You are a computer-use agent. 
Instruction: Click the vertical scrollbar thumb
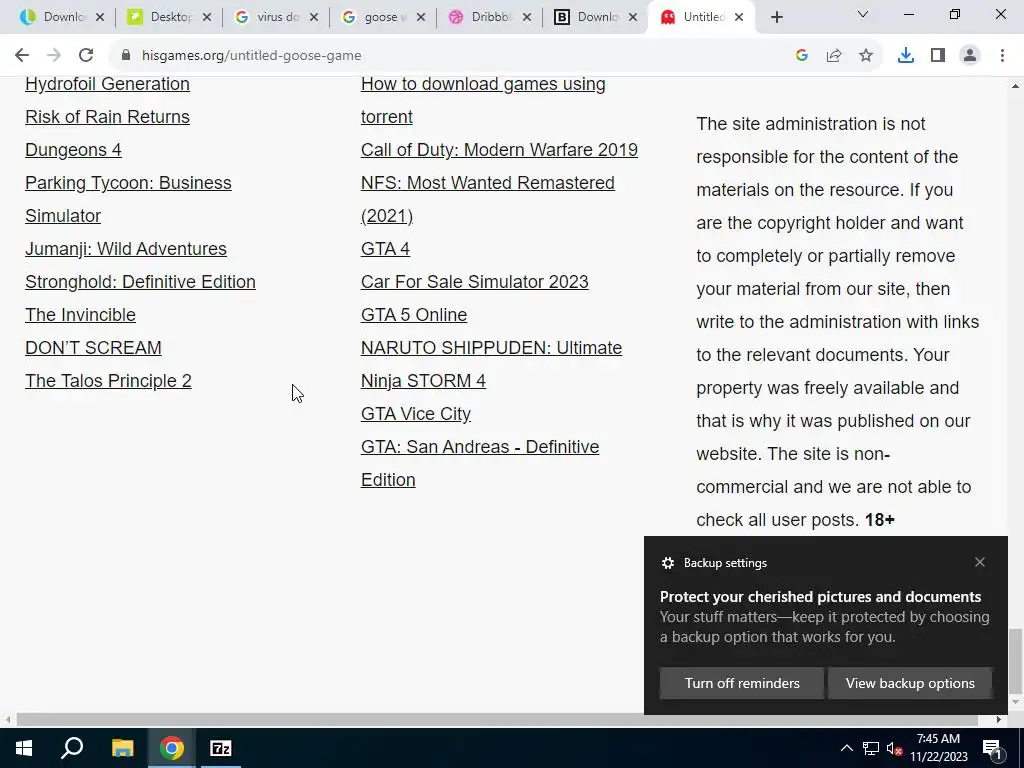pos(1015,661)
